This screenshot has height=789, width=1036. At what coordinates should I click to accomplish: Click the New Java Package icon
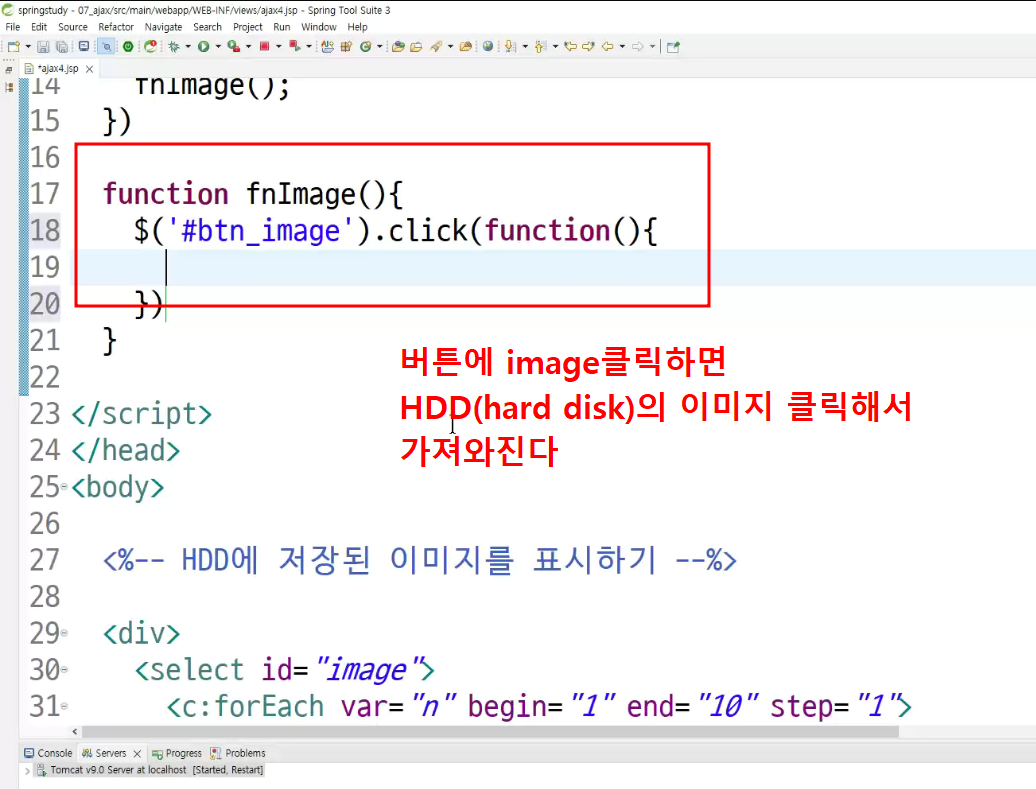(x=346, y=46)
